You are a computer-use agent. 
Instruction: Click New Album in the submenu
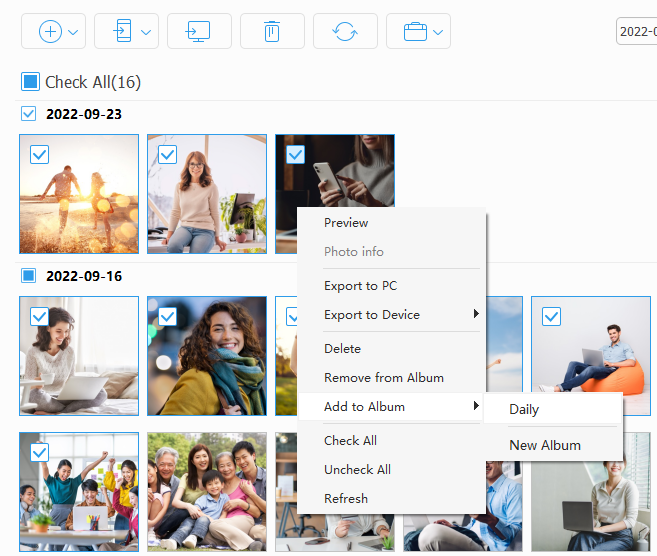click(x=544, y=445)
